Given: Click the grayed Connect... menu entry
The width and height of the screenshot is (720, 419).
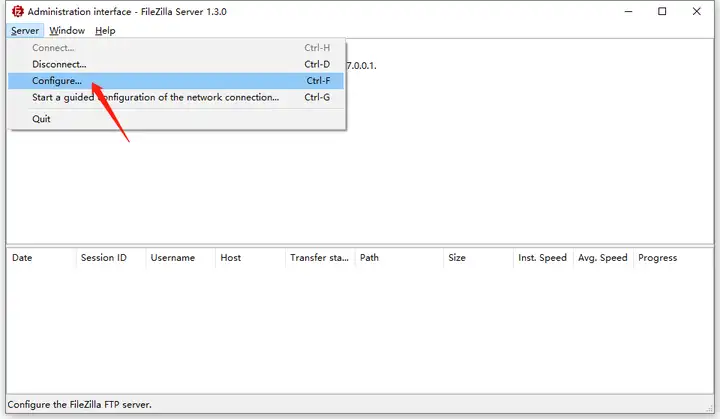Looking at the screenshot, I should (176, 48).
